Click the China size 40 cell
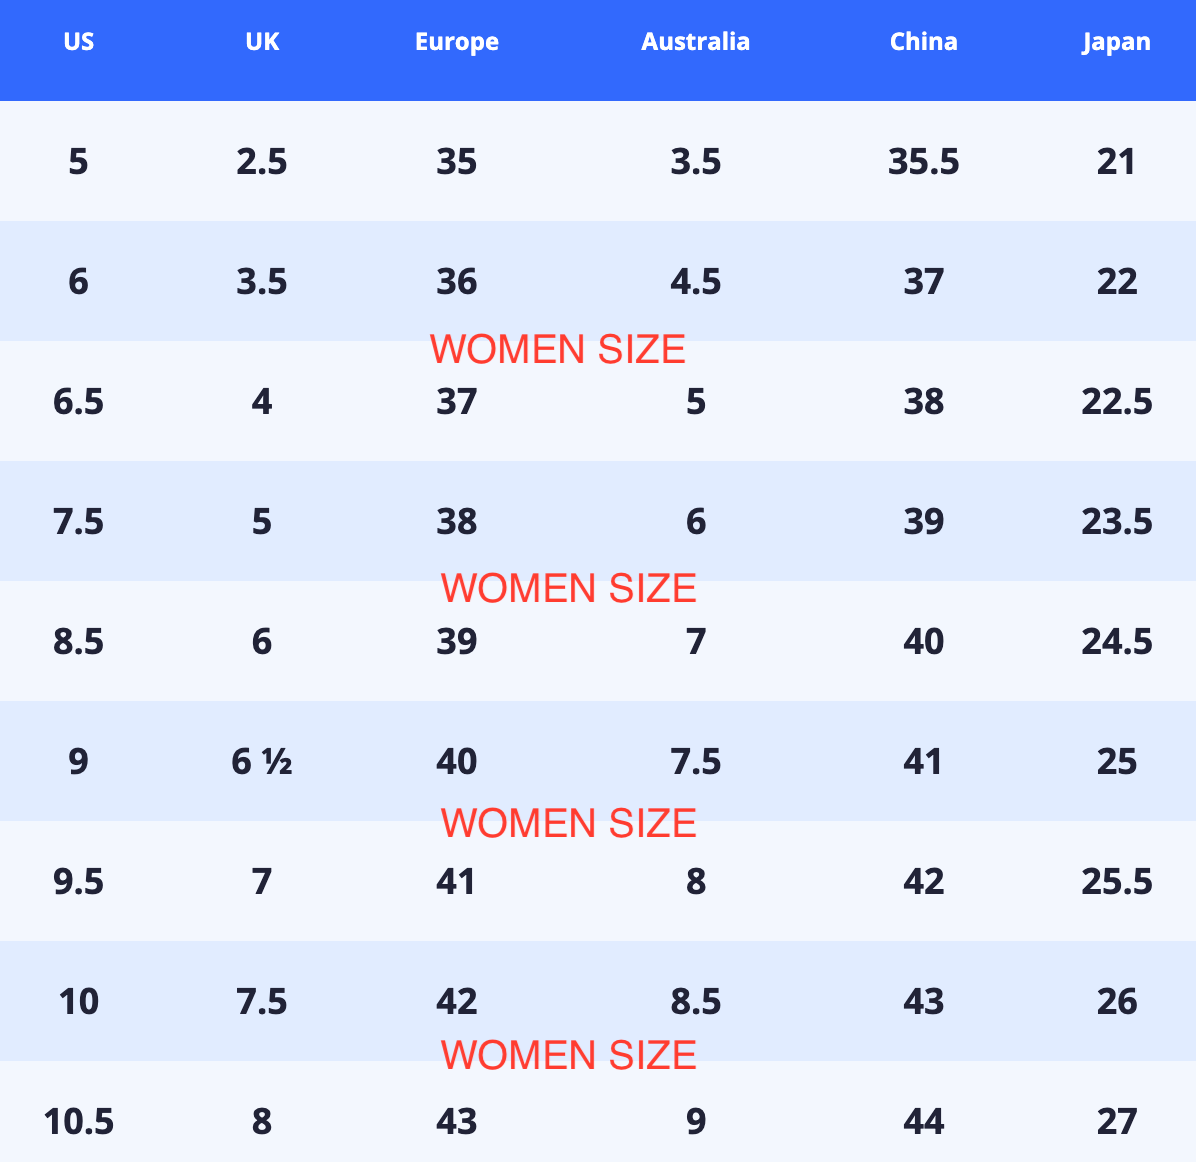Image resolution: width=1196 pixels, height=1162 pixels. (924, 642)
